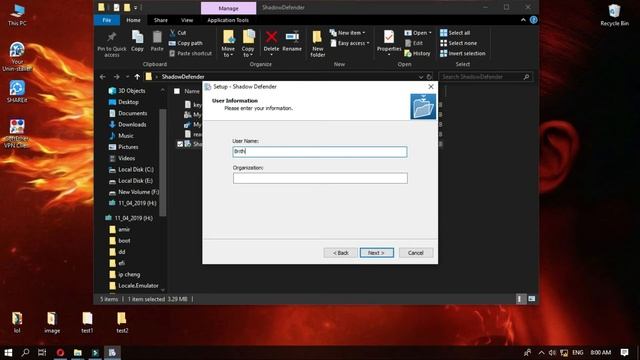
Task: Select the SHAREit desktop icon
Action: [x=17, y=91]
